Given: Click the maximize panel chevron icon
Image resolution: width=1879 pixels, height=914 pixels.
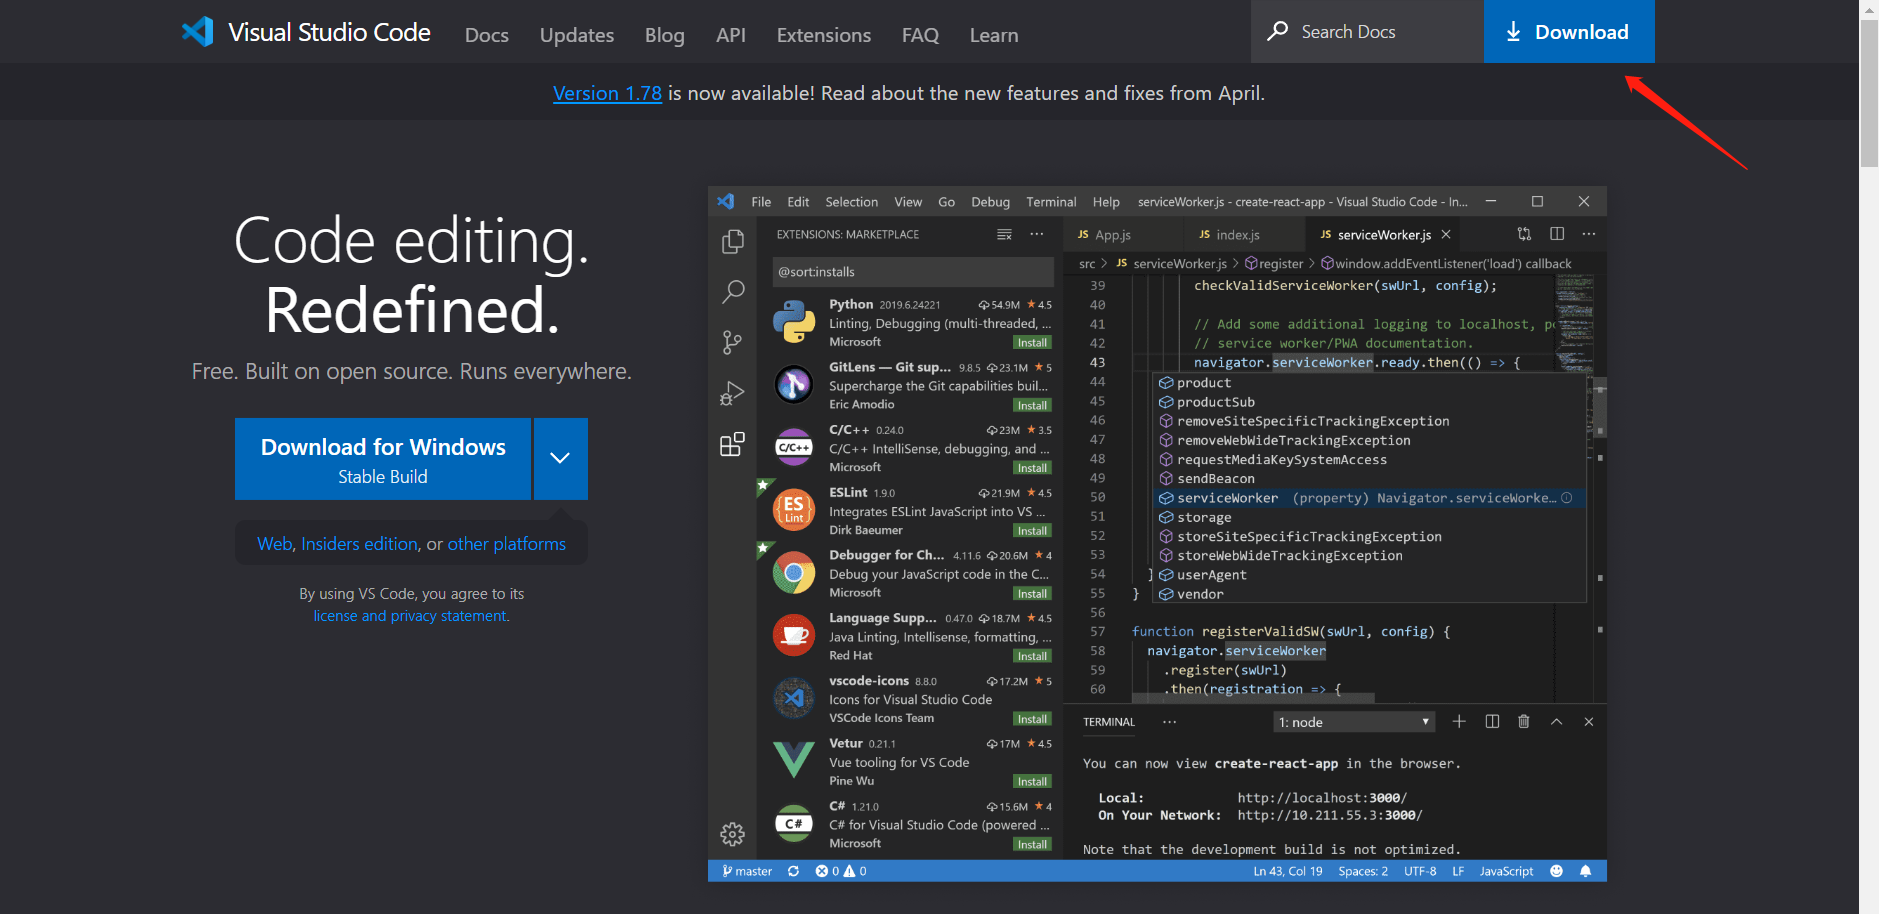Looking at the screenshot, I should (1557, 722).
